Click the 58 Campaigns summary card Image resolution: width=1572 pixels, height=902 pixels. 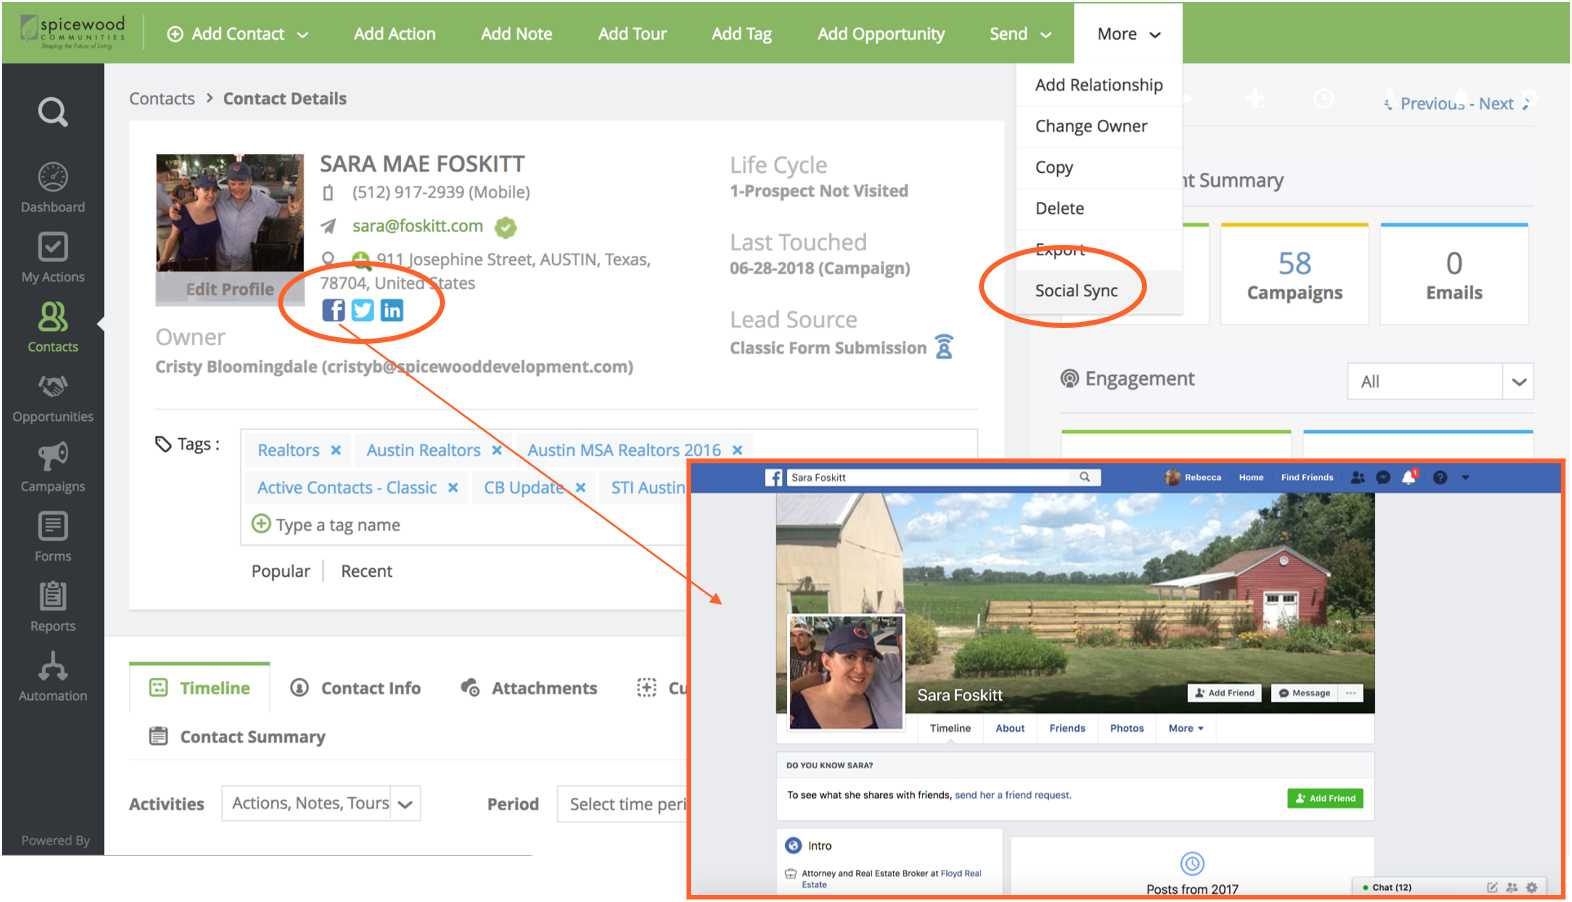click(x=1295, y=274)
